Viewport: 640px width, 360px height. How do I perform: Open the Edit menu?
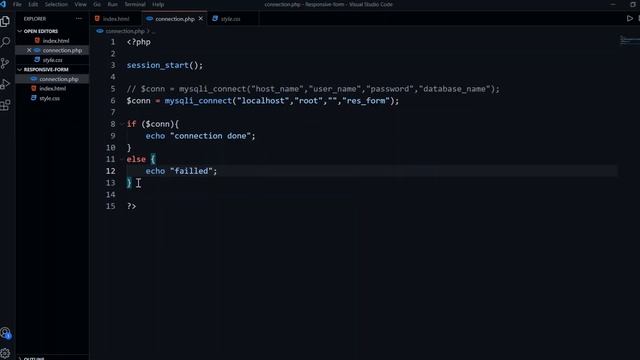tap(33, 4)
